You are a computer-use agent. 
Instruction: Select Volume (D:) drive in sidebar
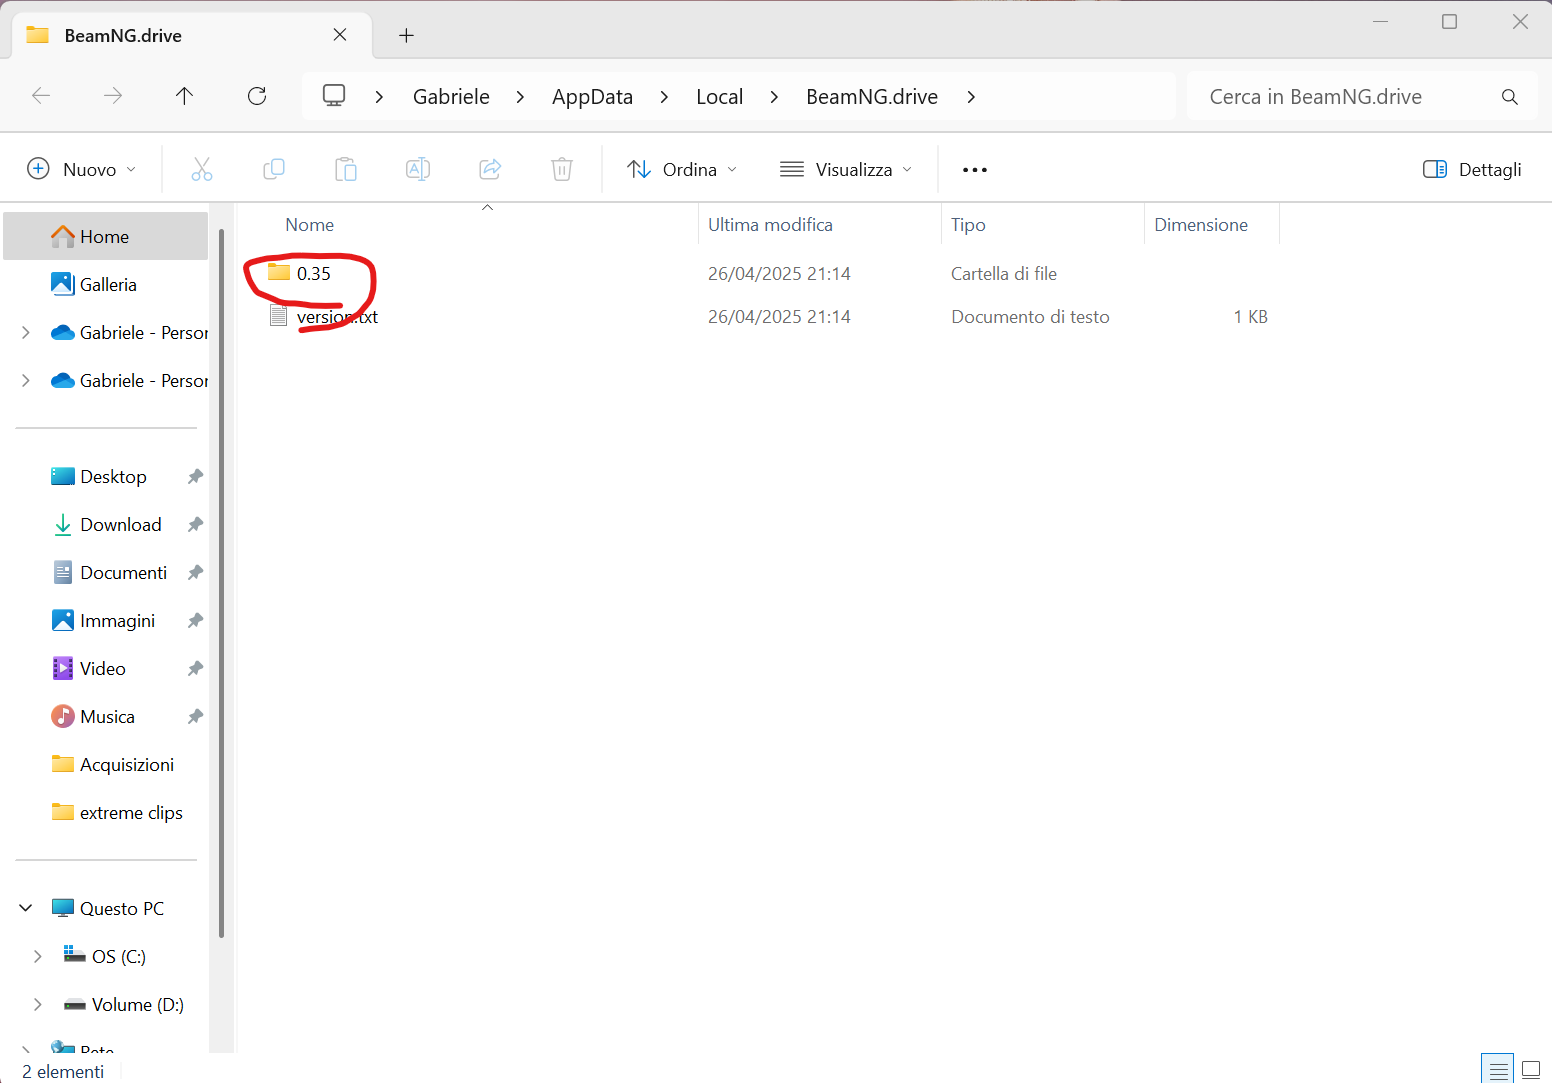[x=124, y=1004]
